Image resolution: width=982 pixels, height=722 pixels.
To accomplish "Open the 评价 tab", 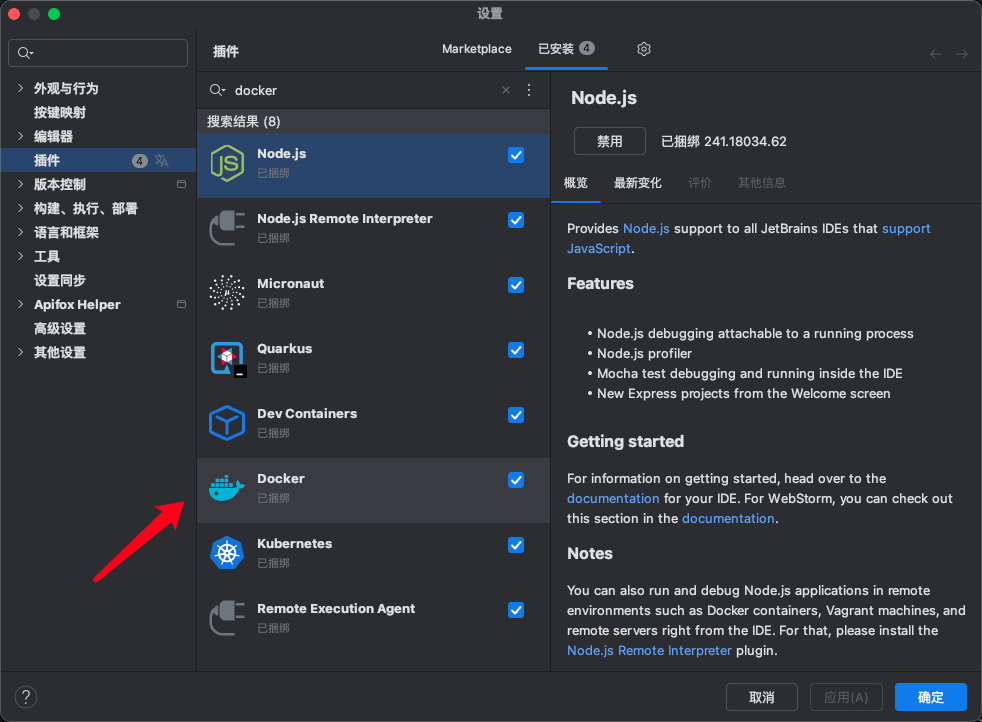I will click(700, 183).
